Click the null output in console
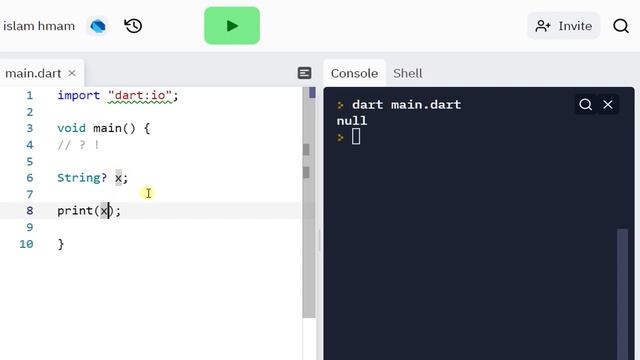This screenshot has width=640, height=360. click(x=352, y=121)
